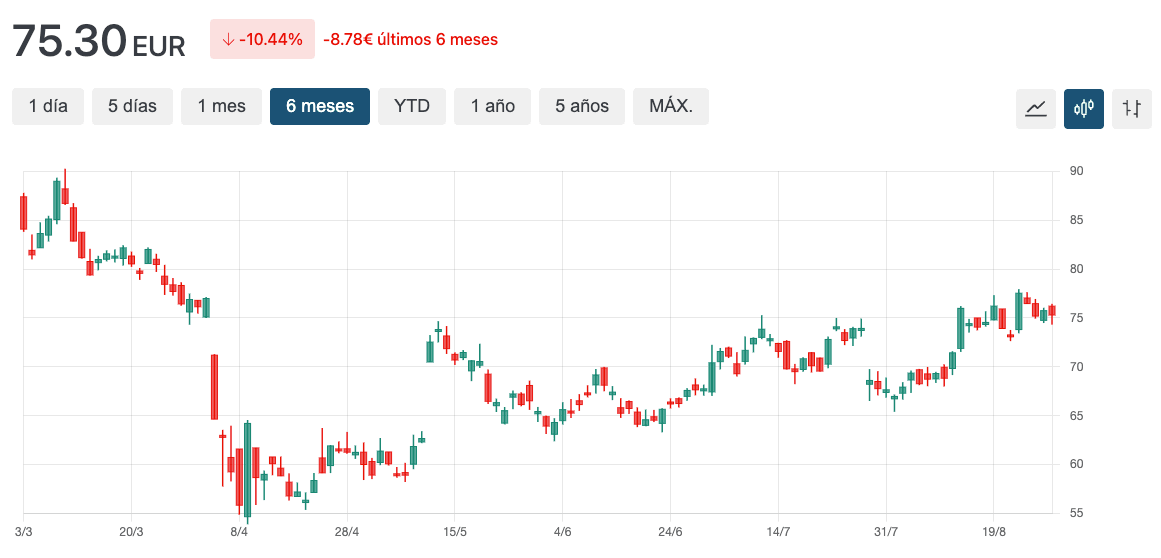Select the 5 días time range

[x=132, y=106]
